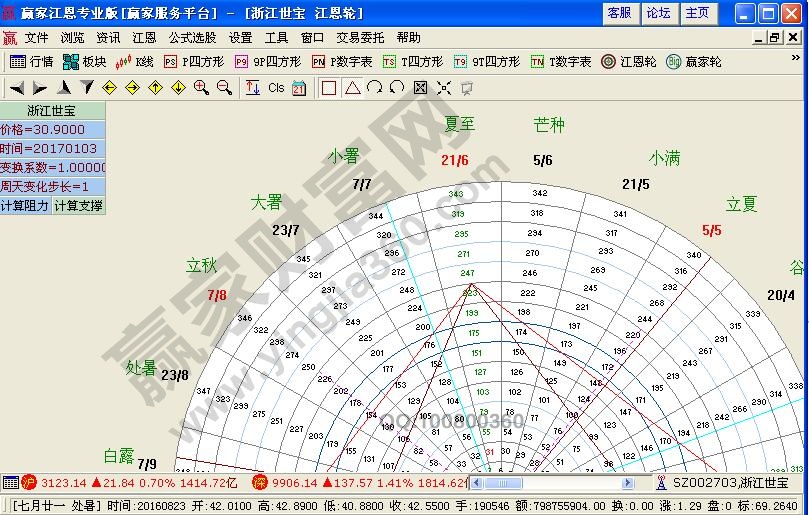Click the horizontal scrollbar left arrow

(x=477, y=483)
